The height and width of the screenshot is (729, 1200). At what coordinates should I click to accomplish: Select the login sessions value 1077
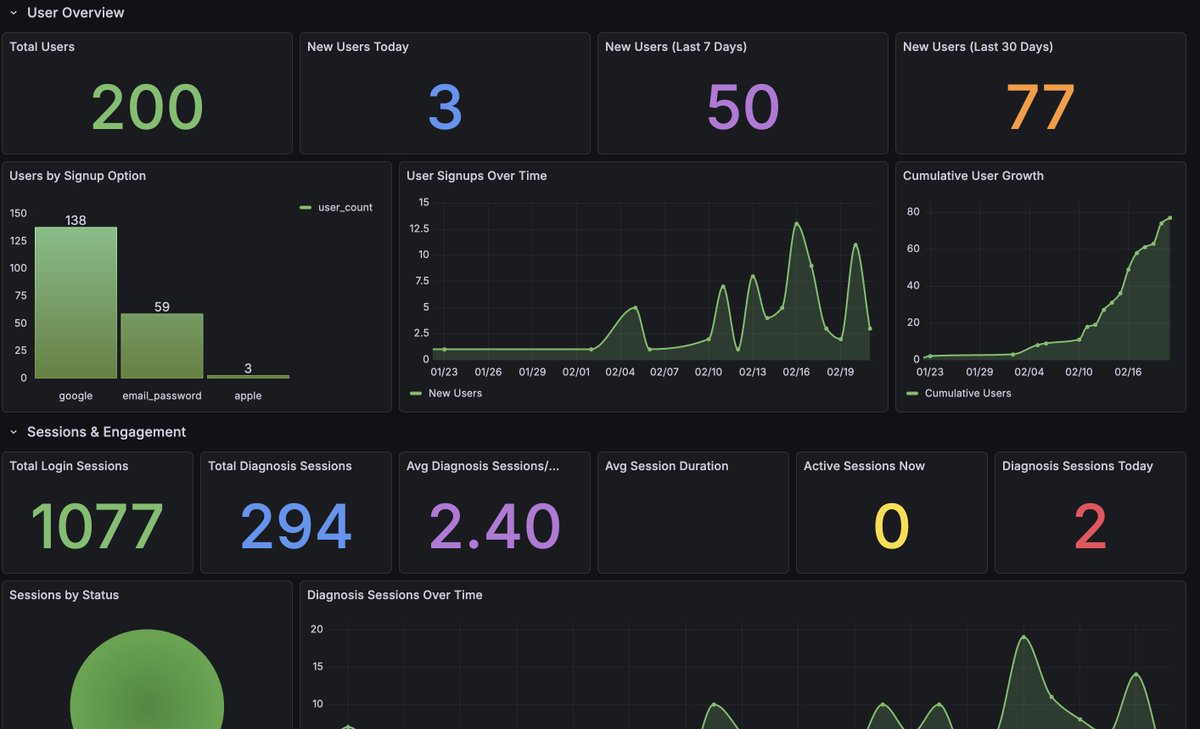(97, 526)
